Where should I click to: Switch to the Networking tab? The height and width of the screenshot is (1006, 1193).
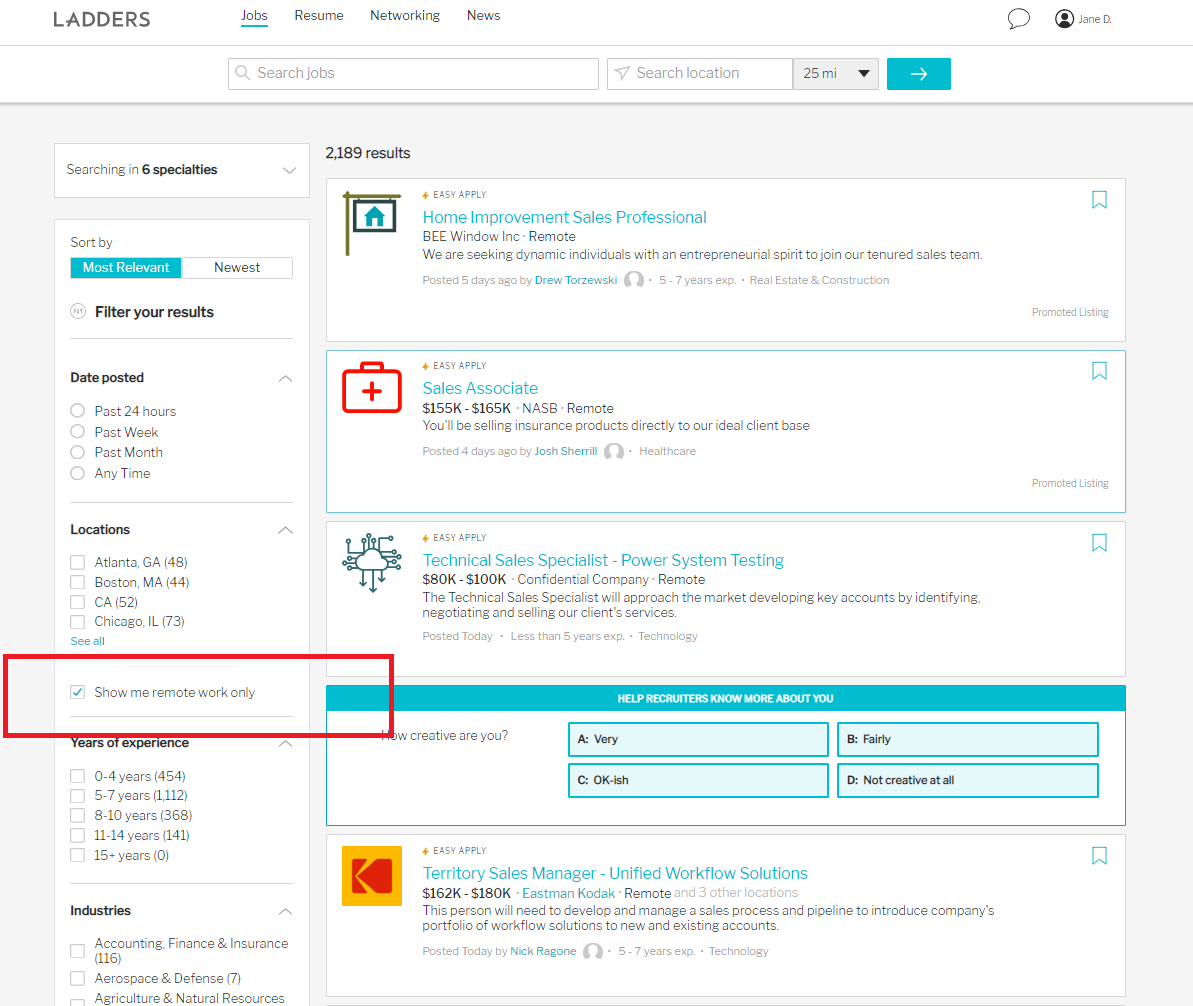[x=405, y=15]
